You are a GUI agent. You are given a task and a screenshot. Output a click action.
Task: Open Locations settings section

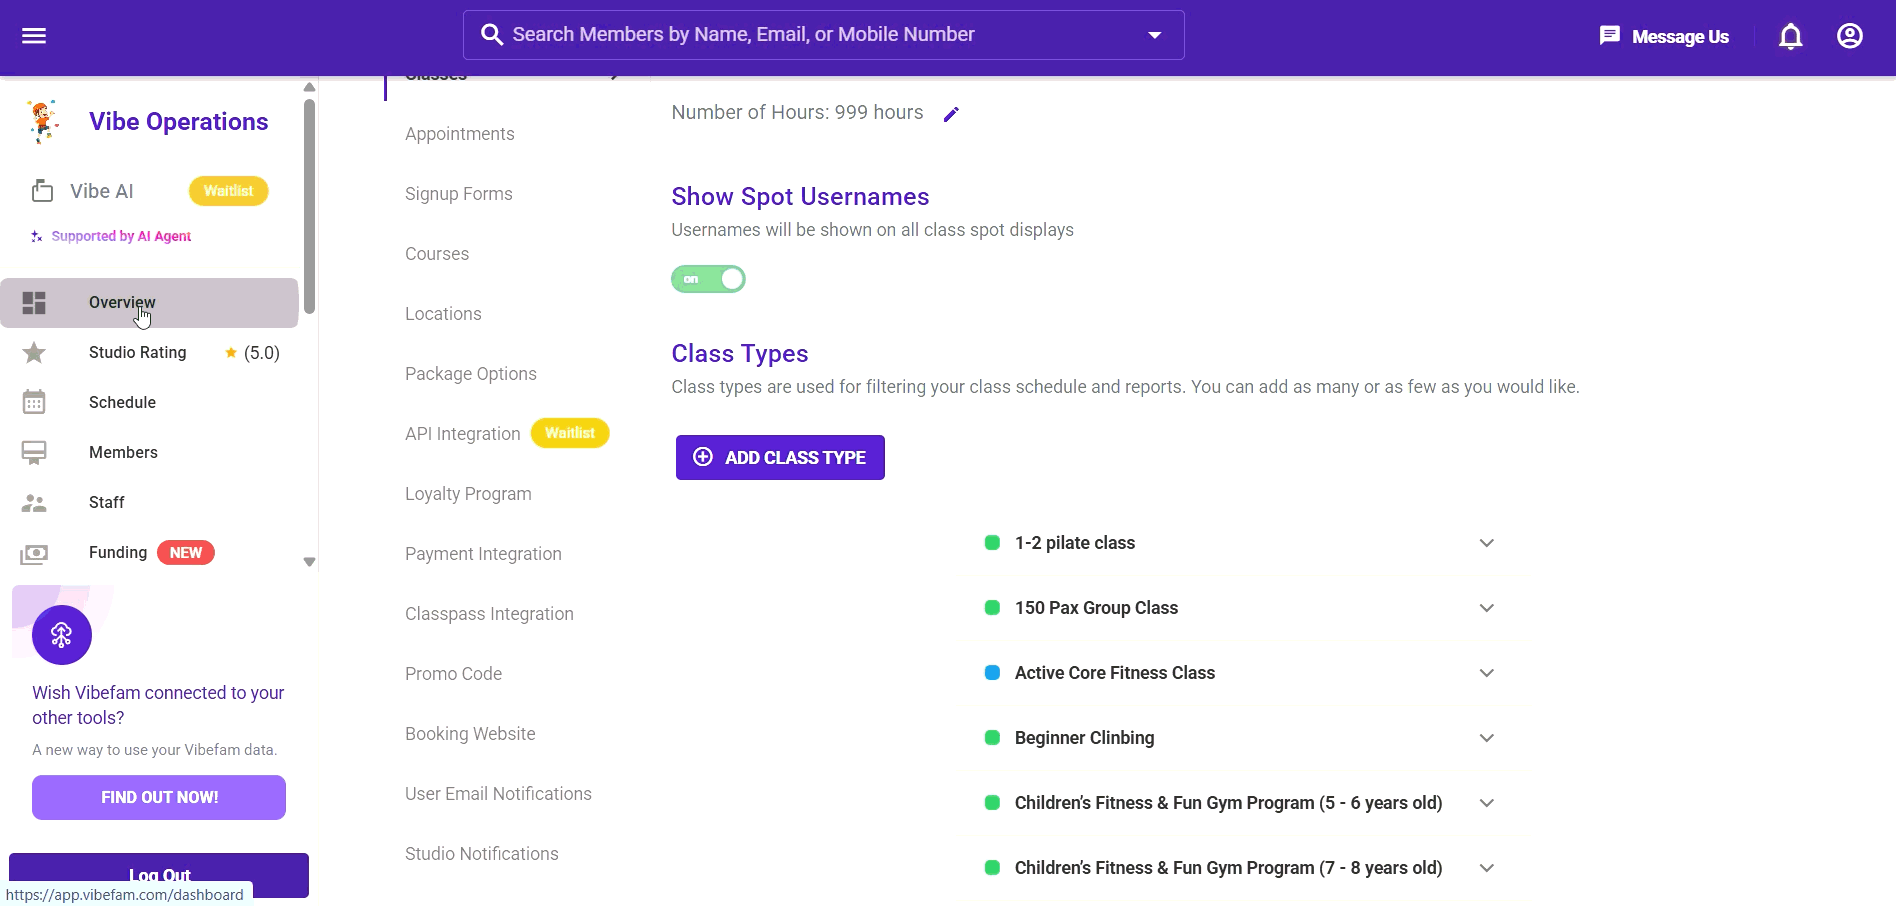(443, 314)
